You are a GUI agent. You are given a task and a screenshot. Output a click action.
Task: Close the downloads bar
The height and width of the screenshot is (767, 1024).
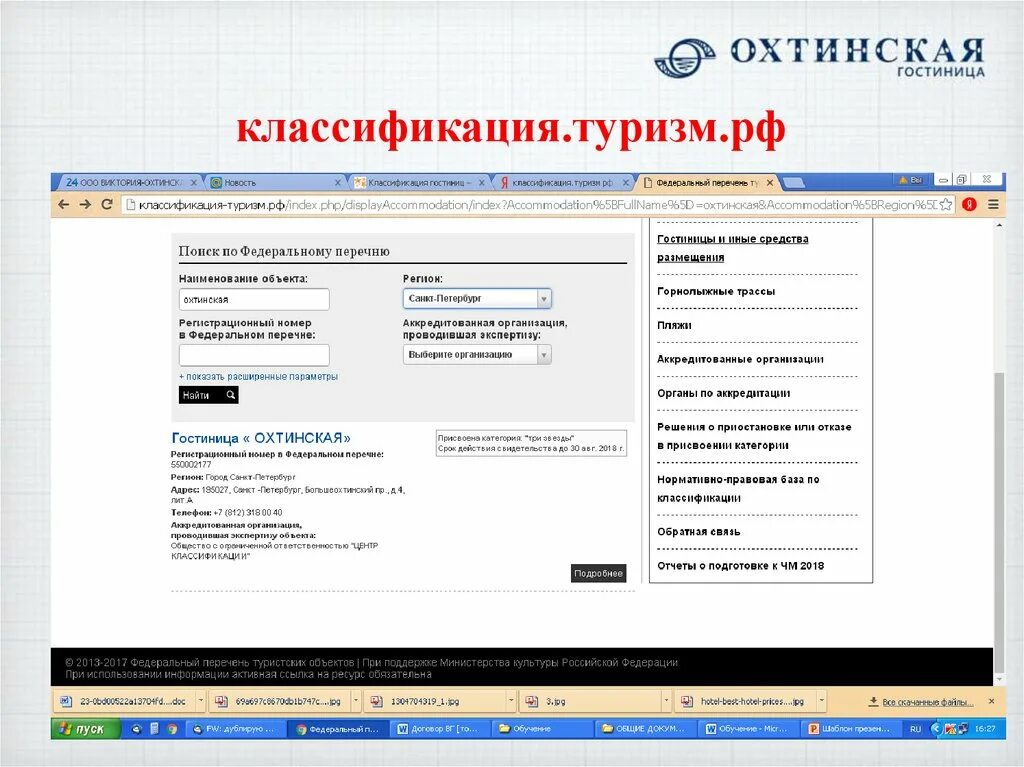(x=991, y=701)
